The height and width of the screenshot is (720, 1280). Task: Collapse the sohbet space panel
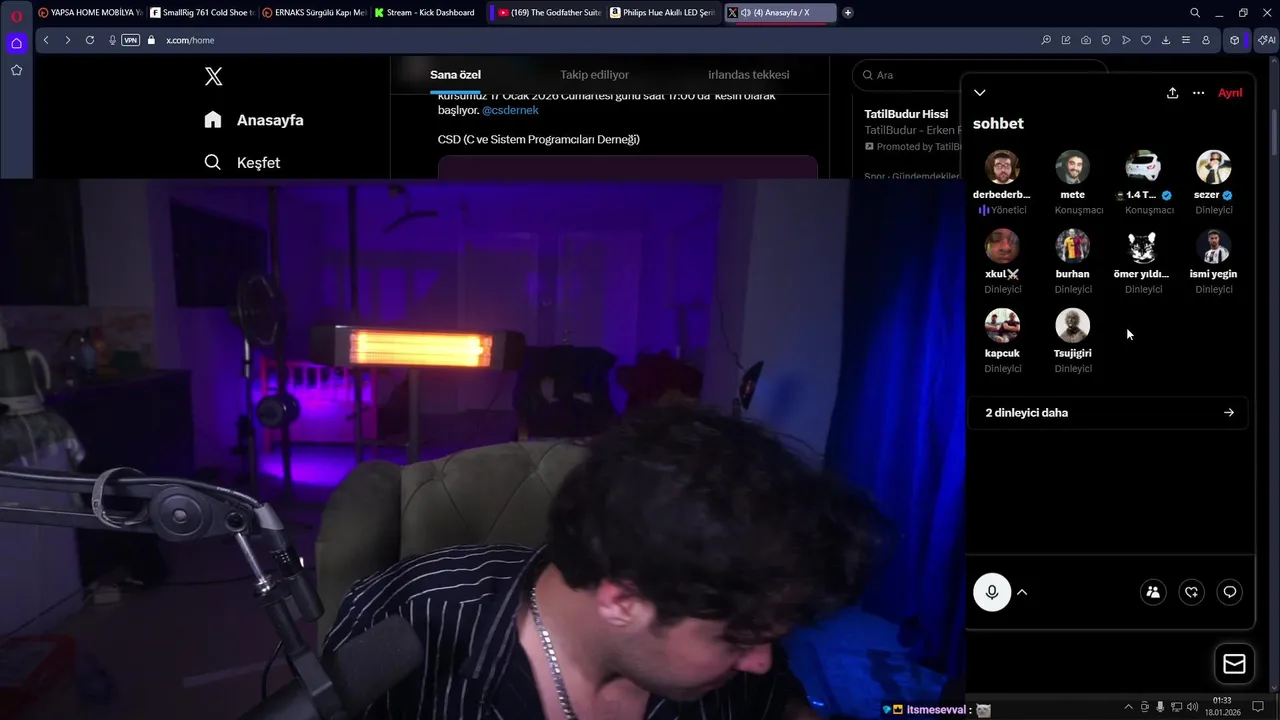980,92
